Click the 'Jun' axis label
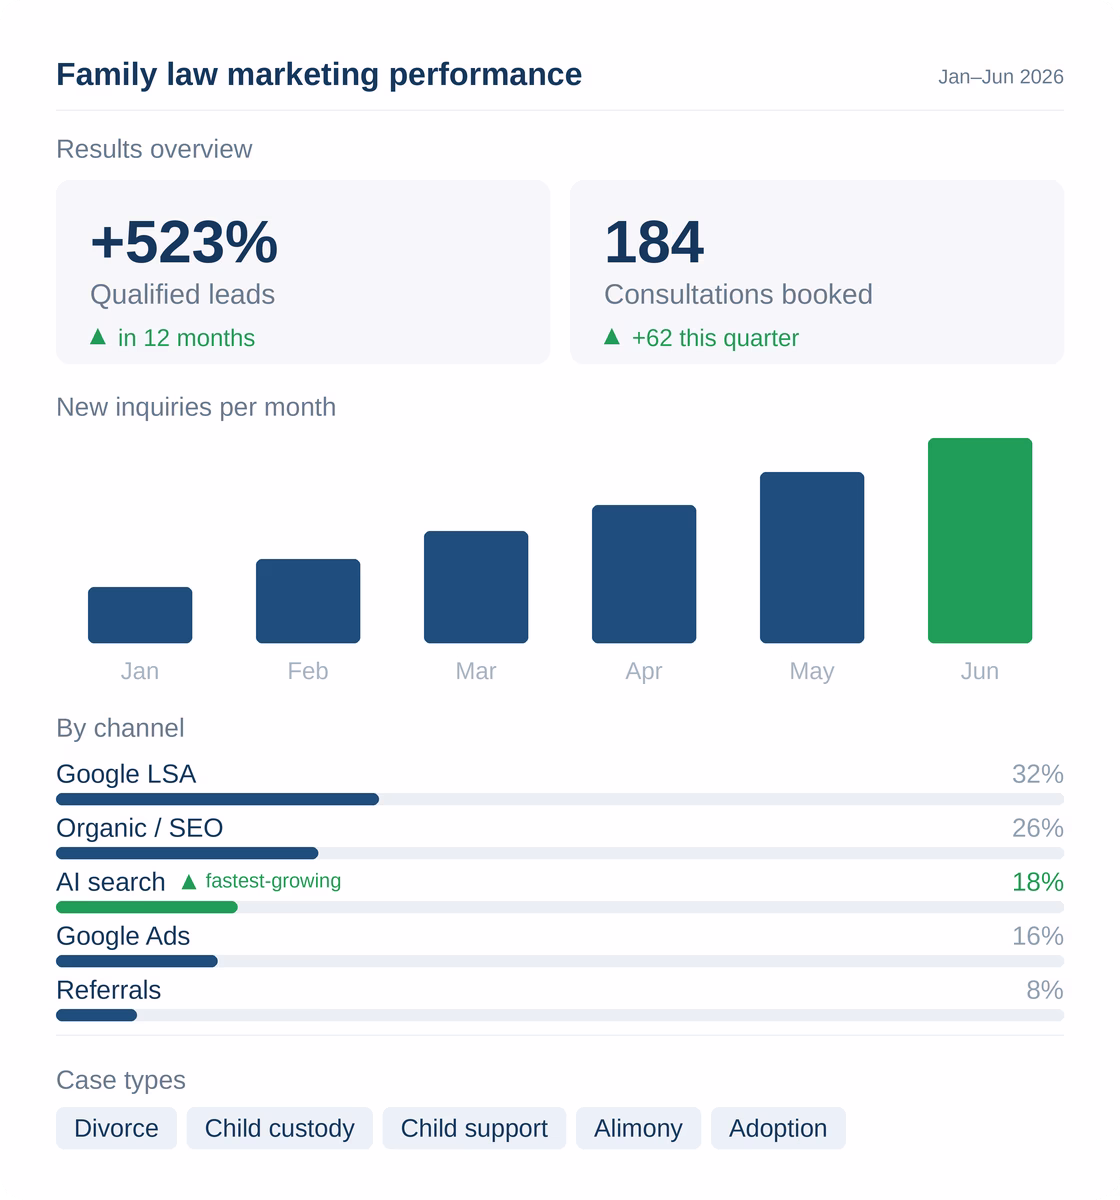This screenshot has width=1120, height=1200. (x=980, y=671)
